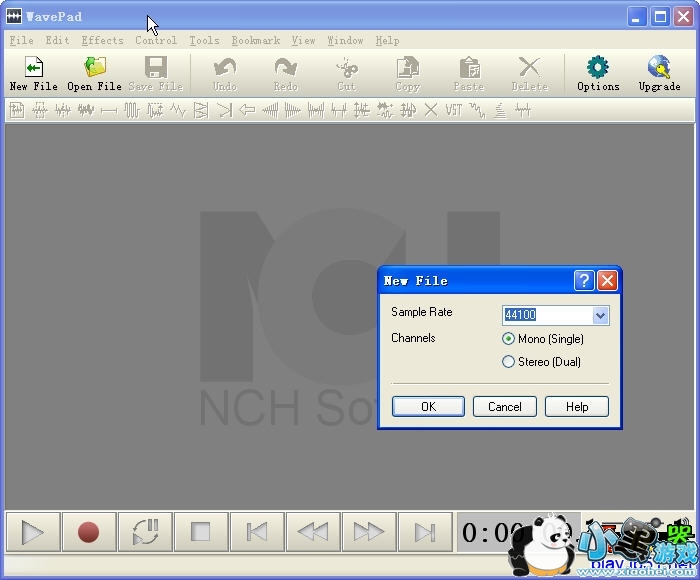Open the Edit menu
The height and width of the screenshot is (580, 700).
click(57, 41)
